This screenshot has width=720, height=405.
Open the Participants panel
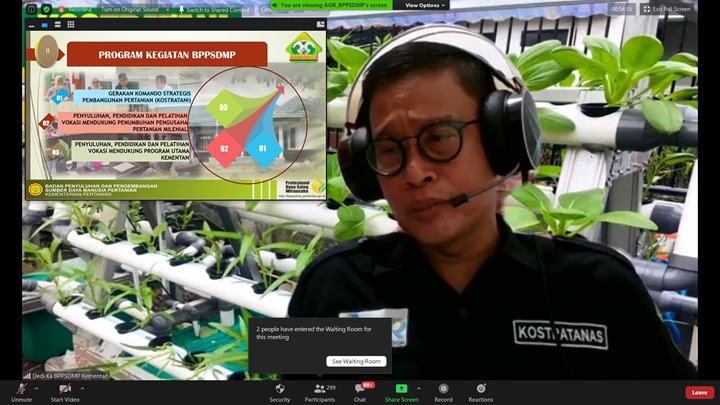pyautogui.click(x=320, y=393)
